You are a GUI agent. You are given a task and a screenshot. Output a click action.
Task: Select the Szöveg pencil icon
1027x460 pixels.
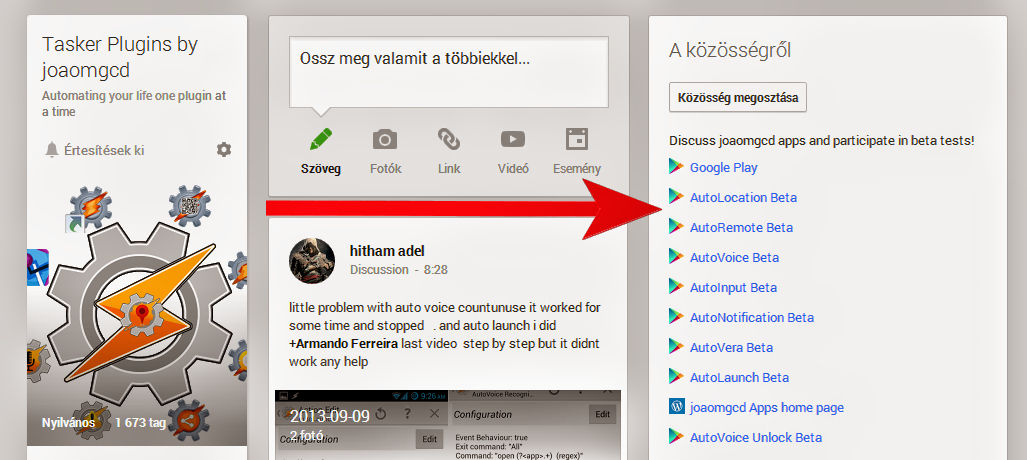[321, 139]
